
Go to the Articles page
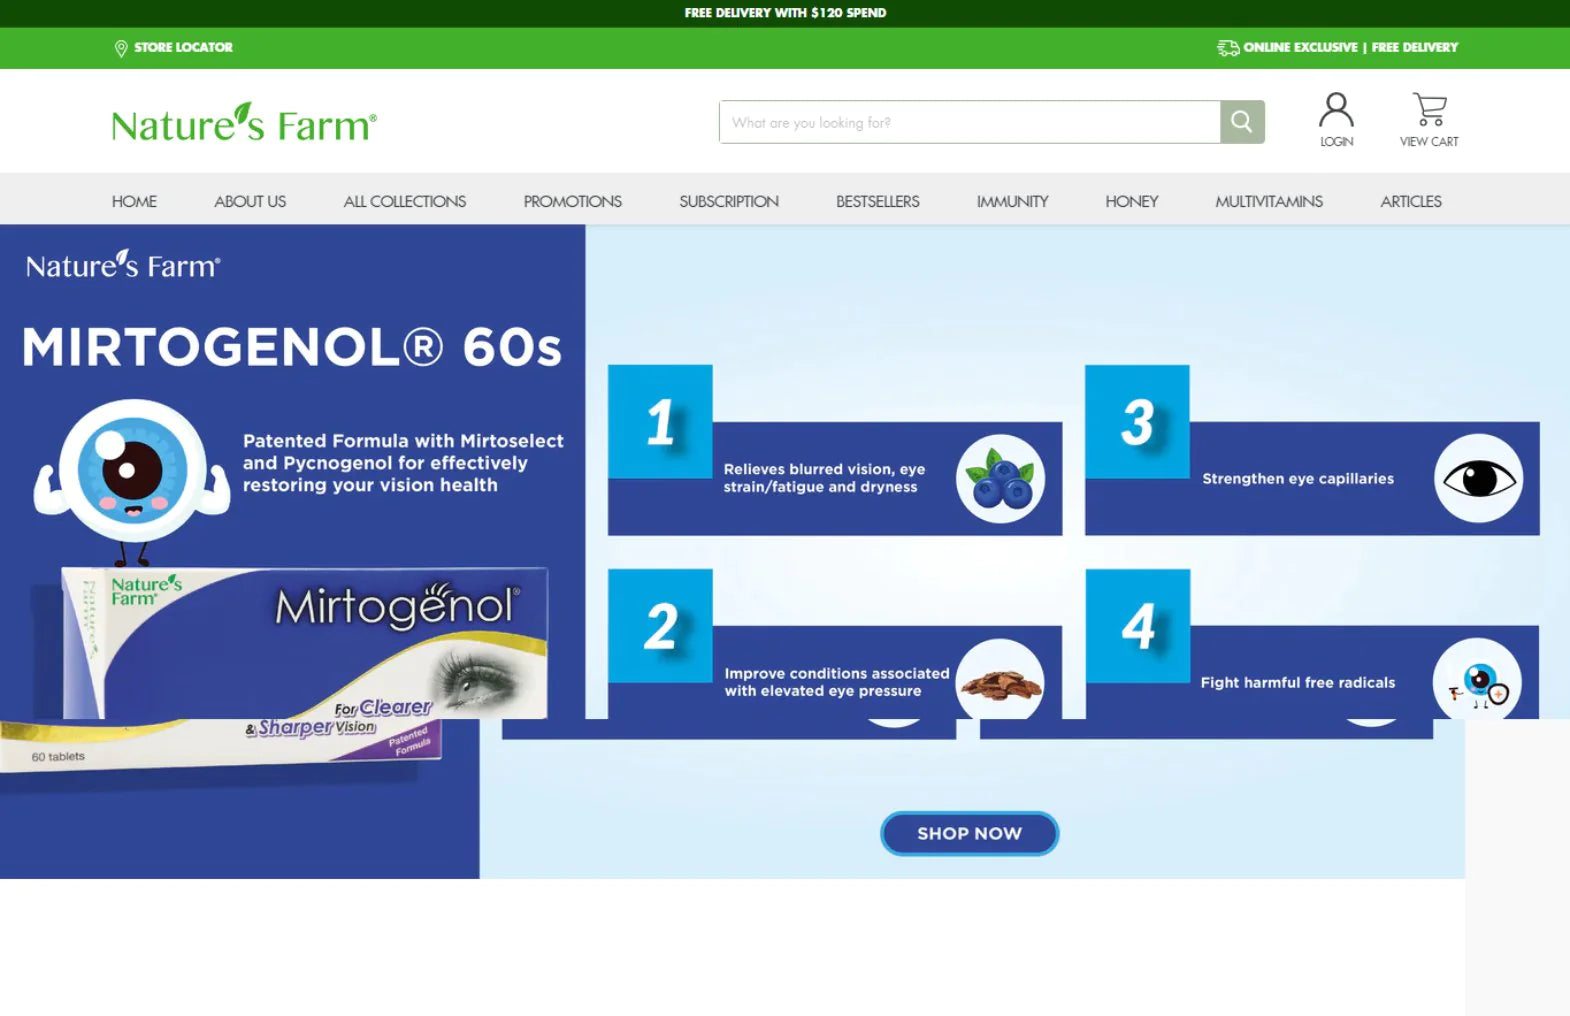pos(1411,201)
